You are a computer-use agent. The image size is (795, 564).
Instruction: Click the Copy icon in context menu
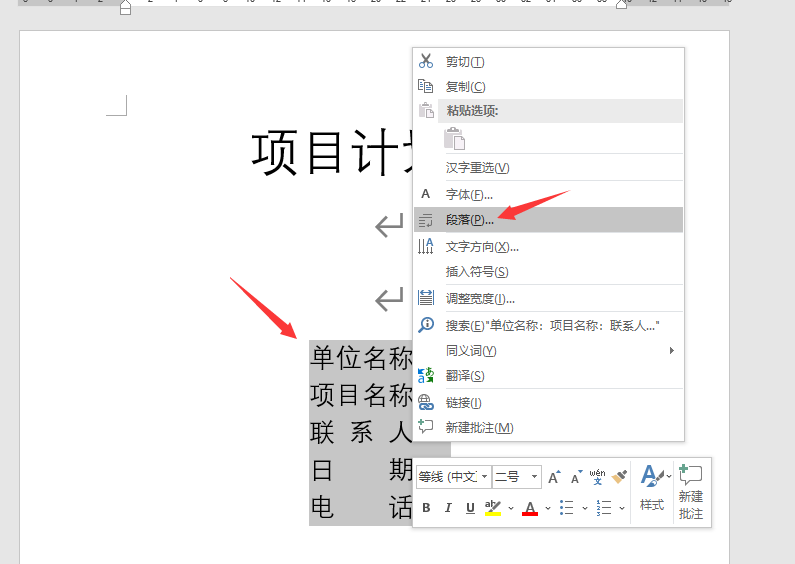[x=425, y=86]
